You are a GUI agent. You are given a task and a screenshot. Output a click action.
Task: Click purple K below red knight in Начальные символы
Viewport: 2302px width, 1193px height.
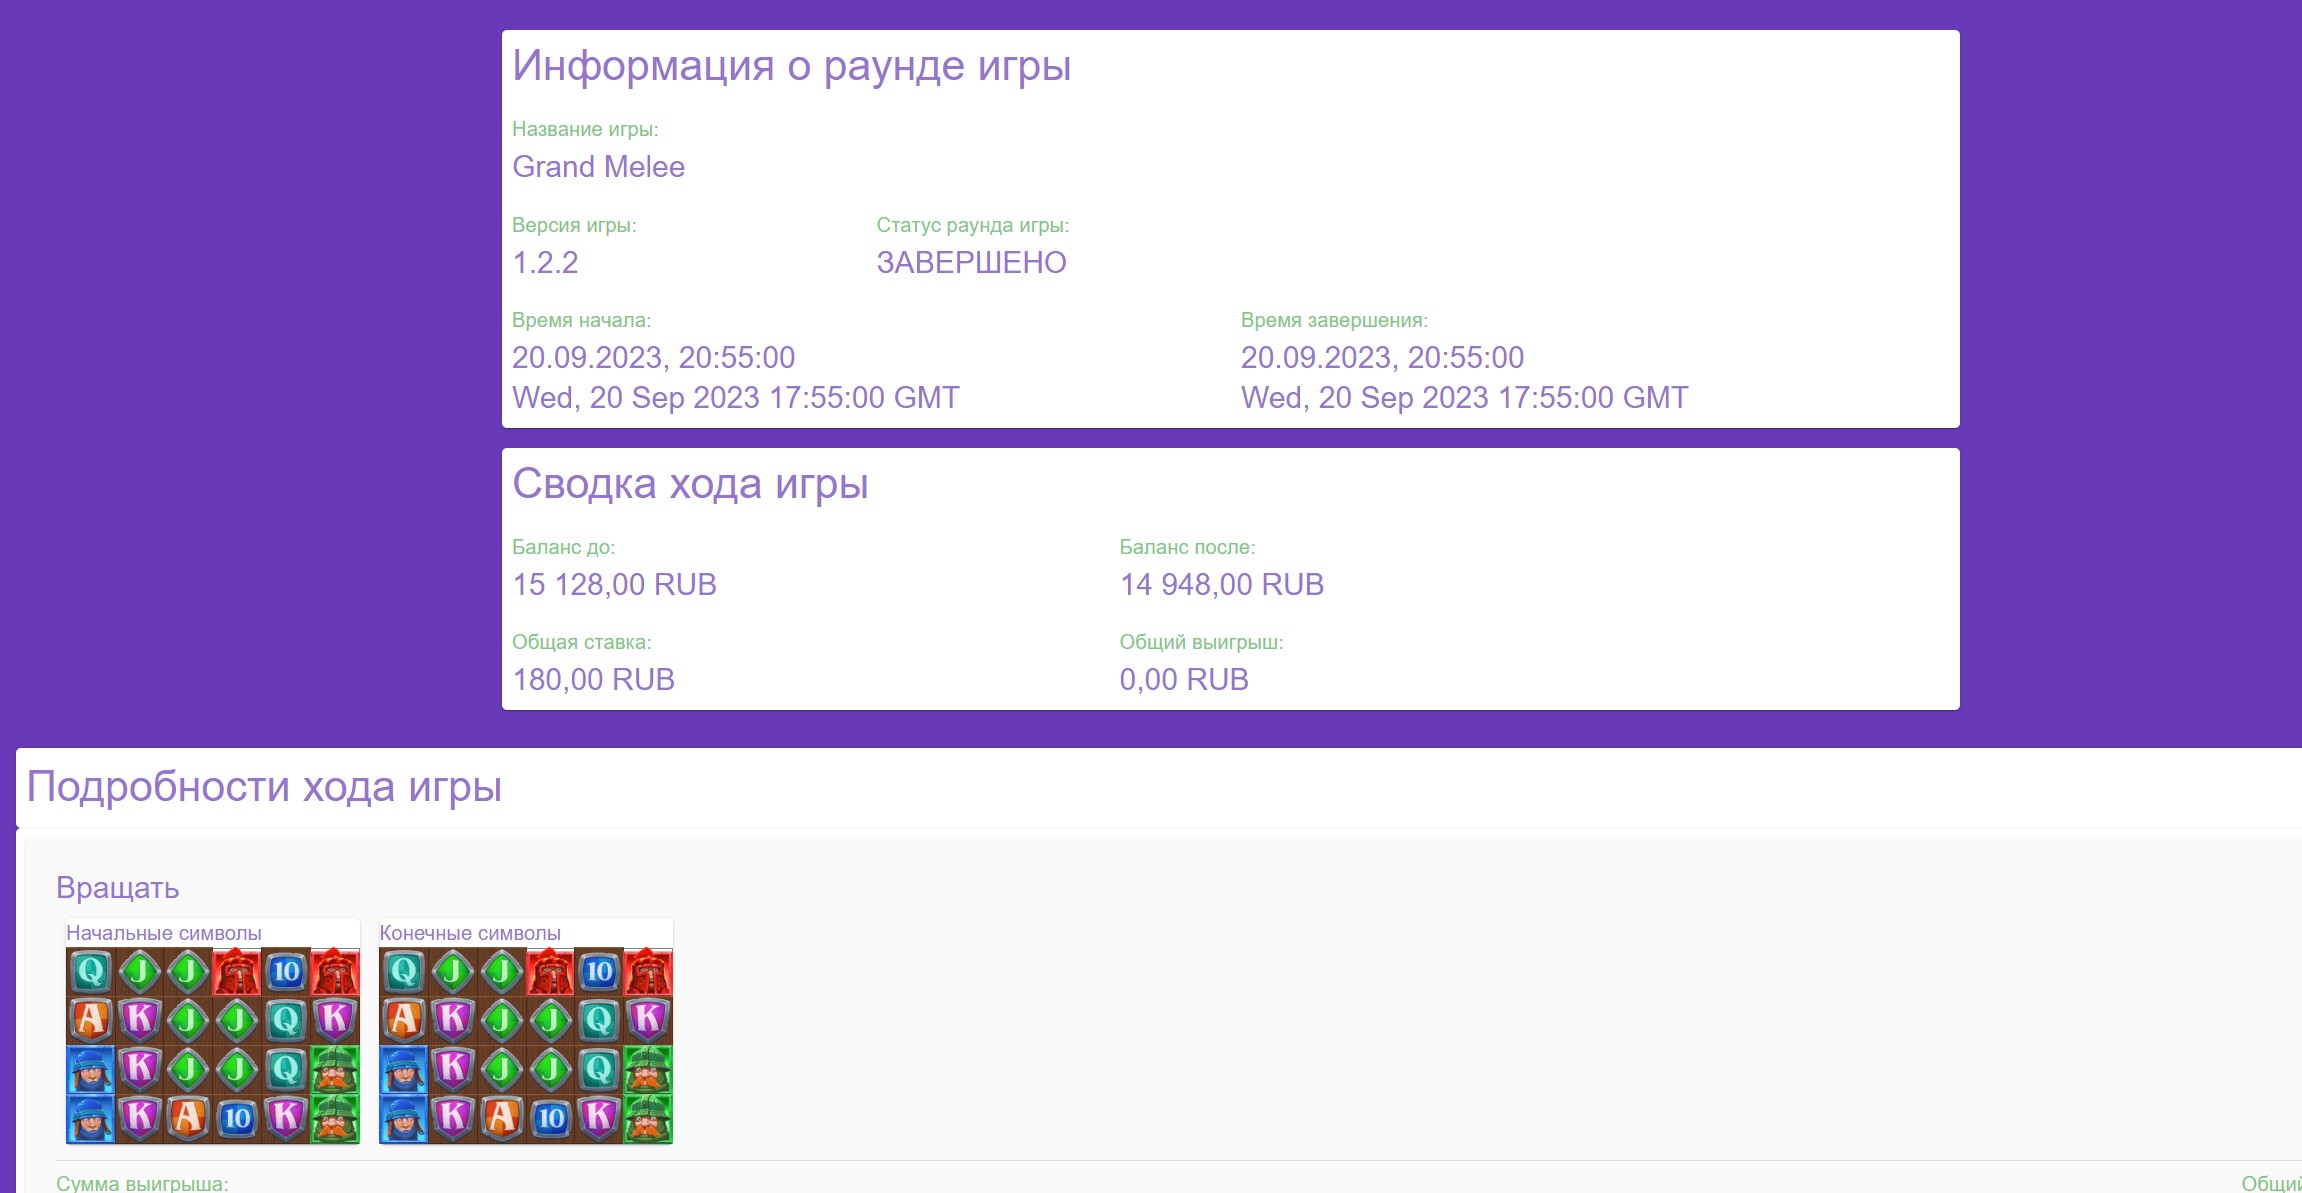[335, 1020]
